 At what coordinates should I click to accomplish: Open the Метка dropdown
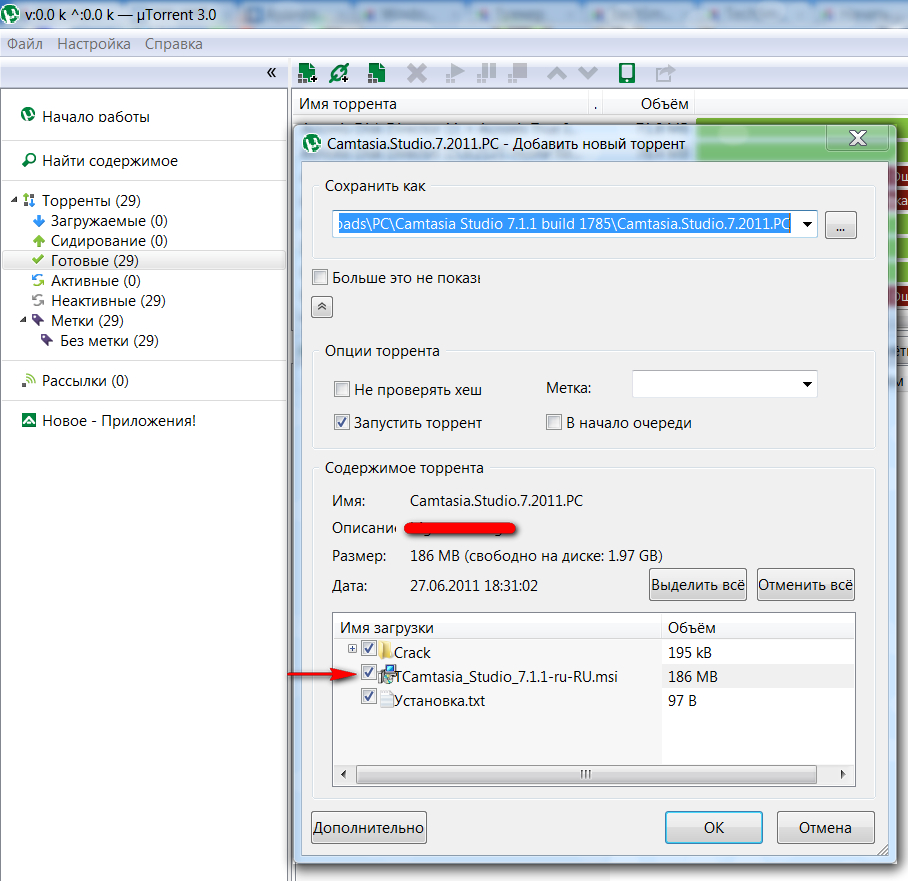coord(724,384)
